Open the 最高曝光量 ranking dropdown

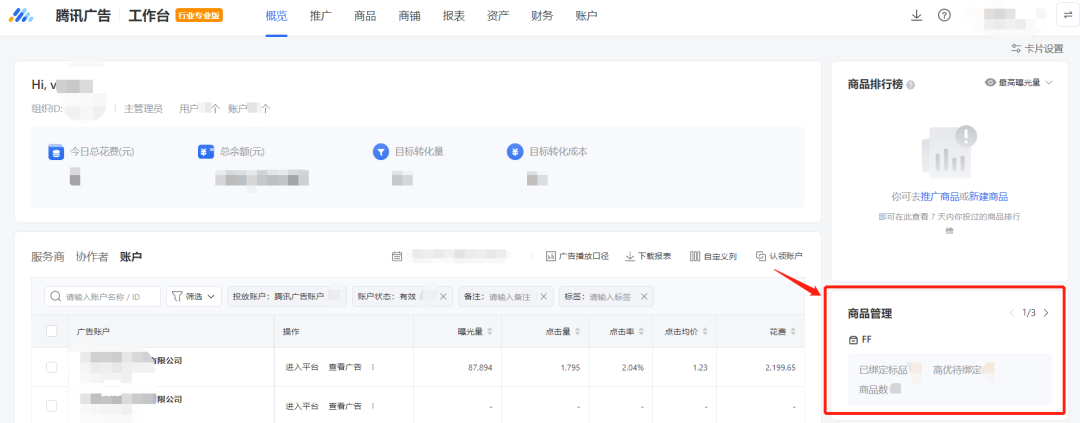(1019, 83)
